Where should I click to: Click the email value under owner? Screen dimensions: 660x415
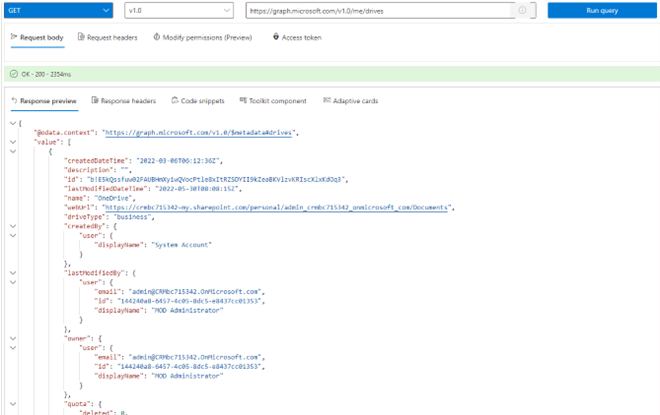(195, 357)
